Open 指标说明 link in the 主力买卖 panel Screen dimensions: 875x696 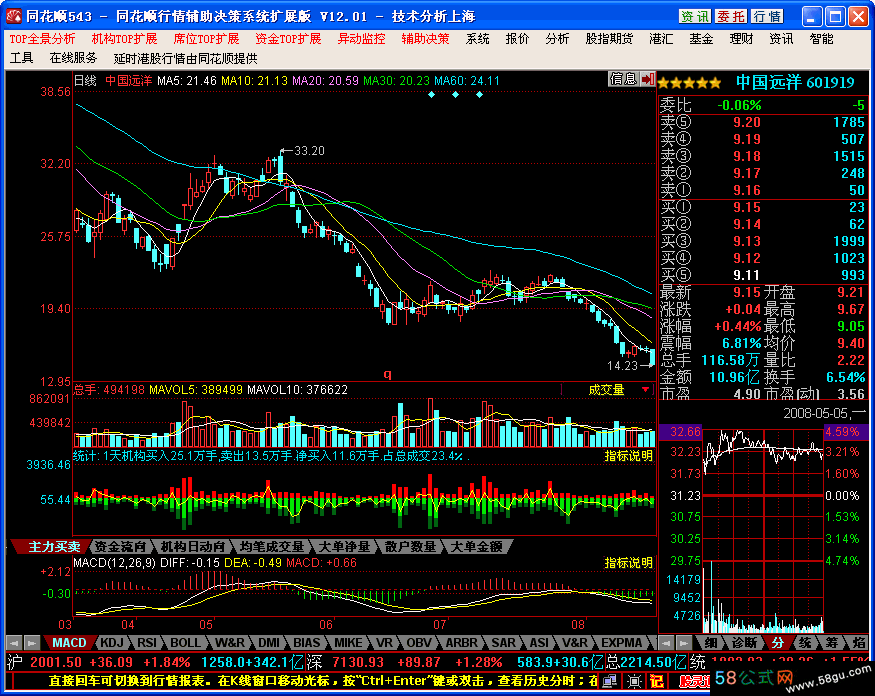[x=629, y=456]
